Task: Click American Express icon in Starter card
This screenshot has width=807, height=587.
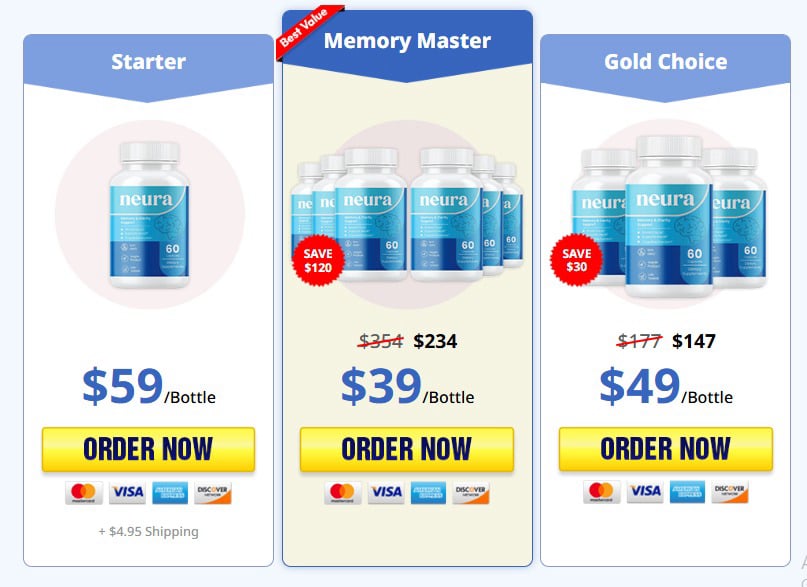Action: coord(170,493)
